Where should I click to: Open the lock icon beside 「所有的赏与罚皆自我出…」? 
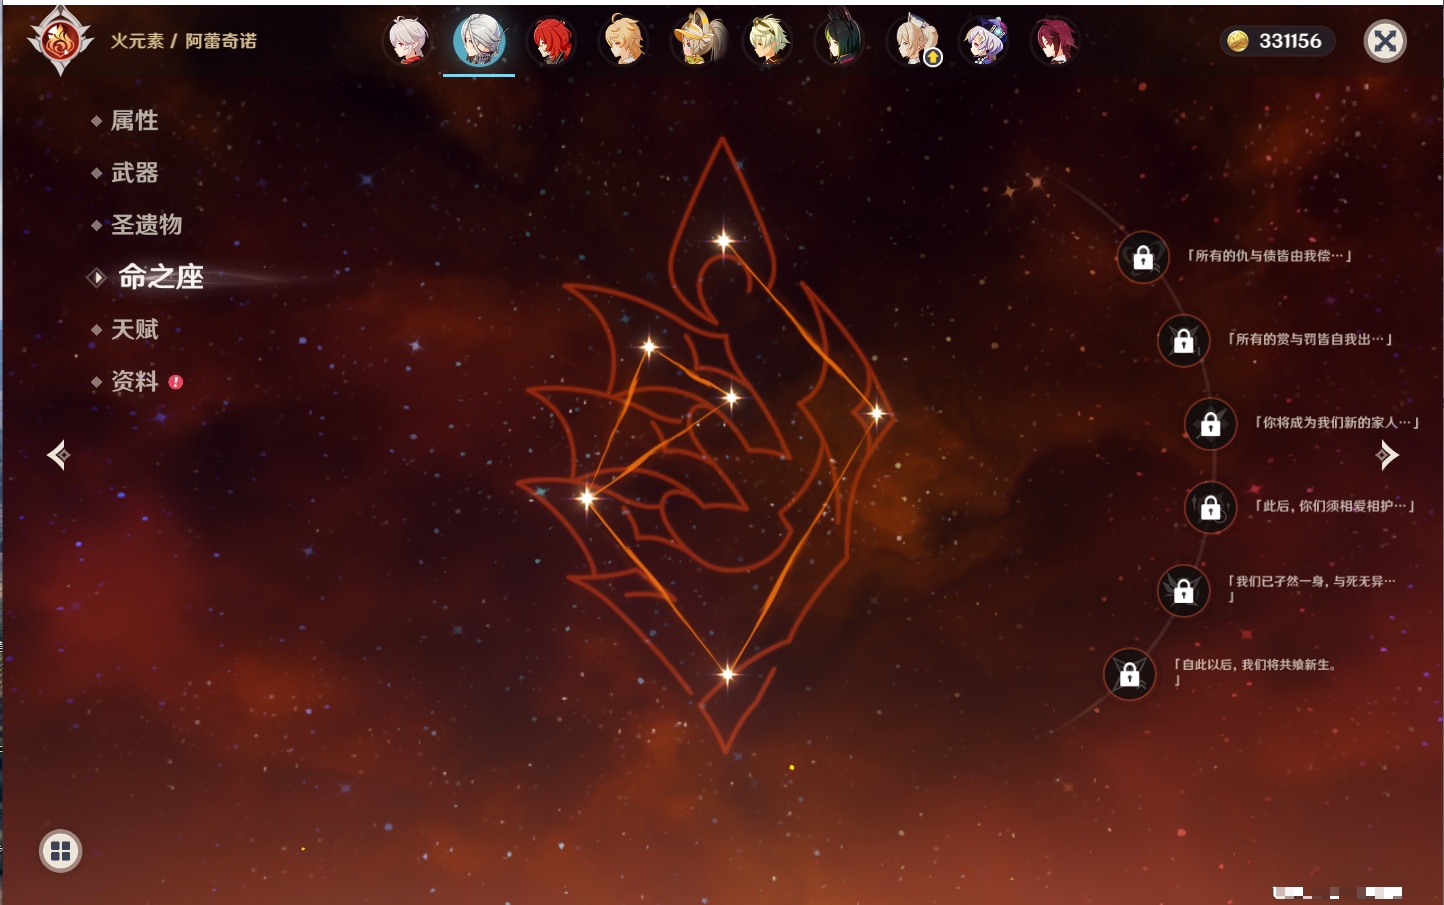[1183, 340]
